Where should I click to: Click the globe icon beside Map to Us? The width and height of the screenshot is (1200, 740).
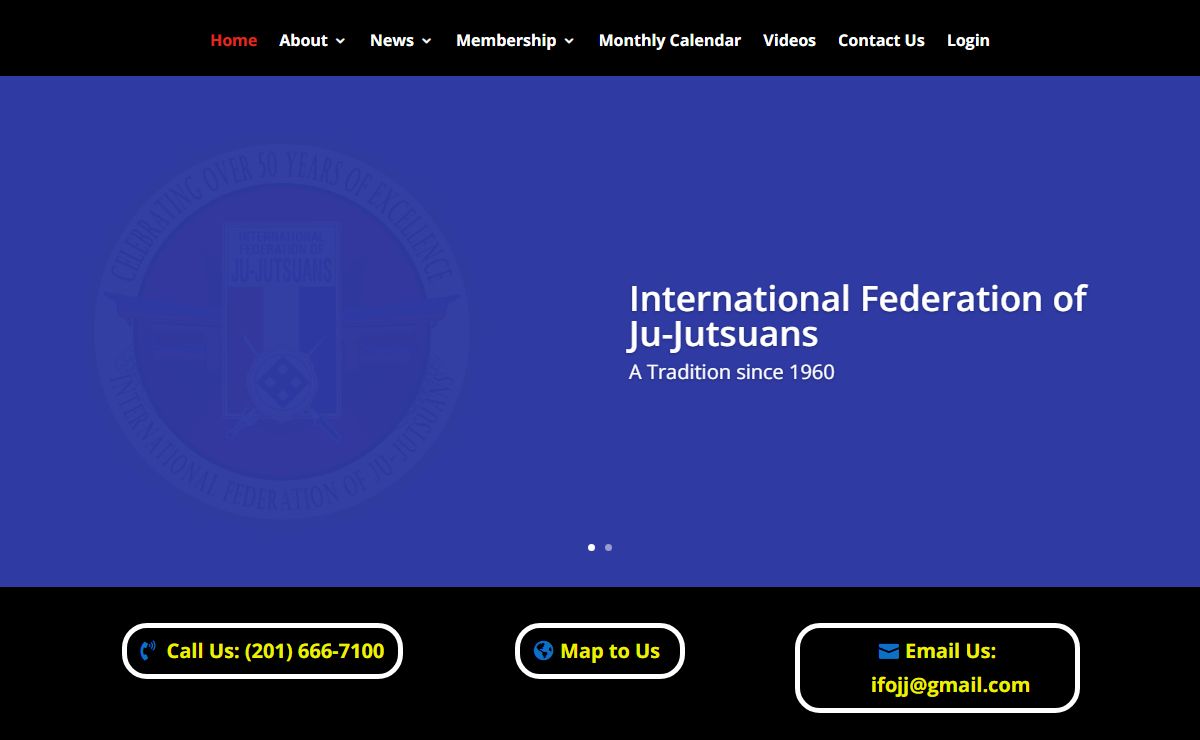(x=544, y=651)
